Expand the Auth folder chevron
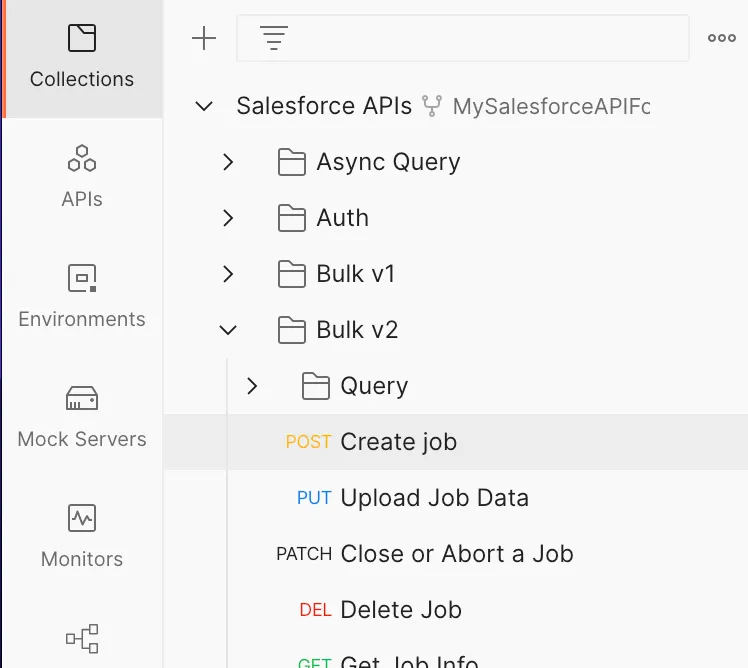 tap(228, 218)
